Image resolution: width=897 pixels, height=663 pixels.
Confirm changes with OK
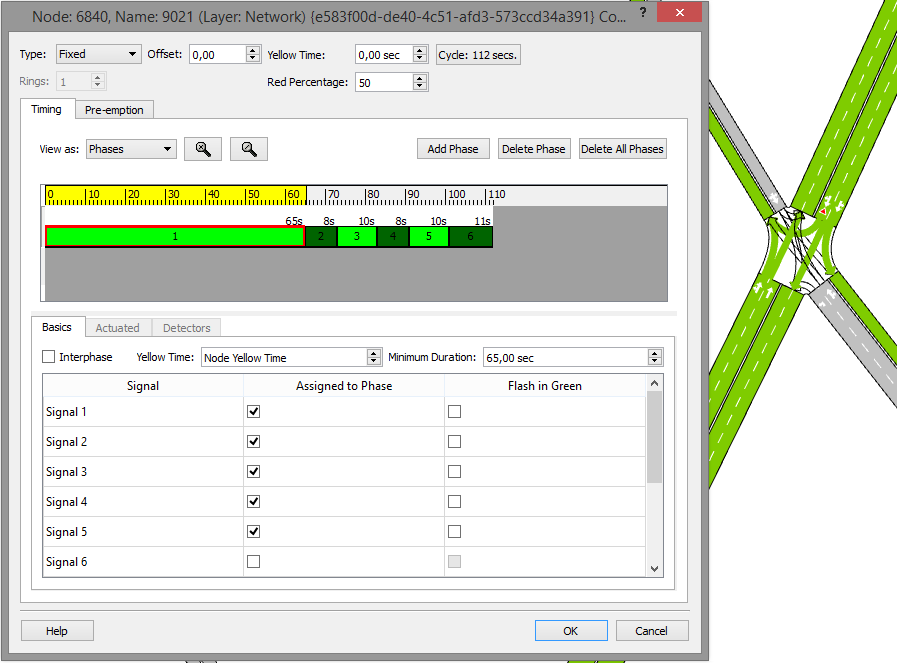pos(571,630)
